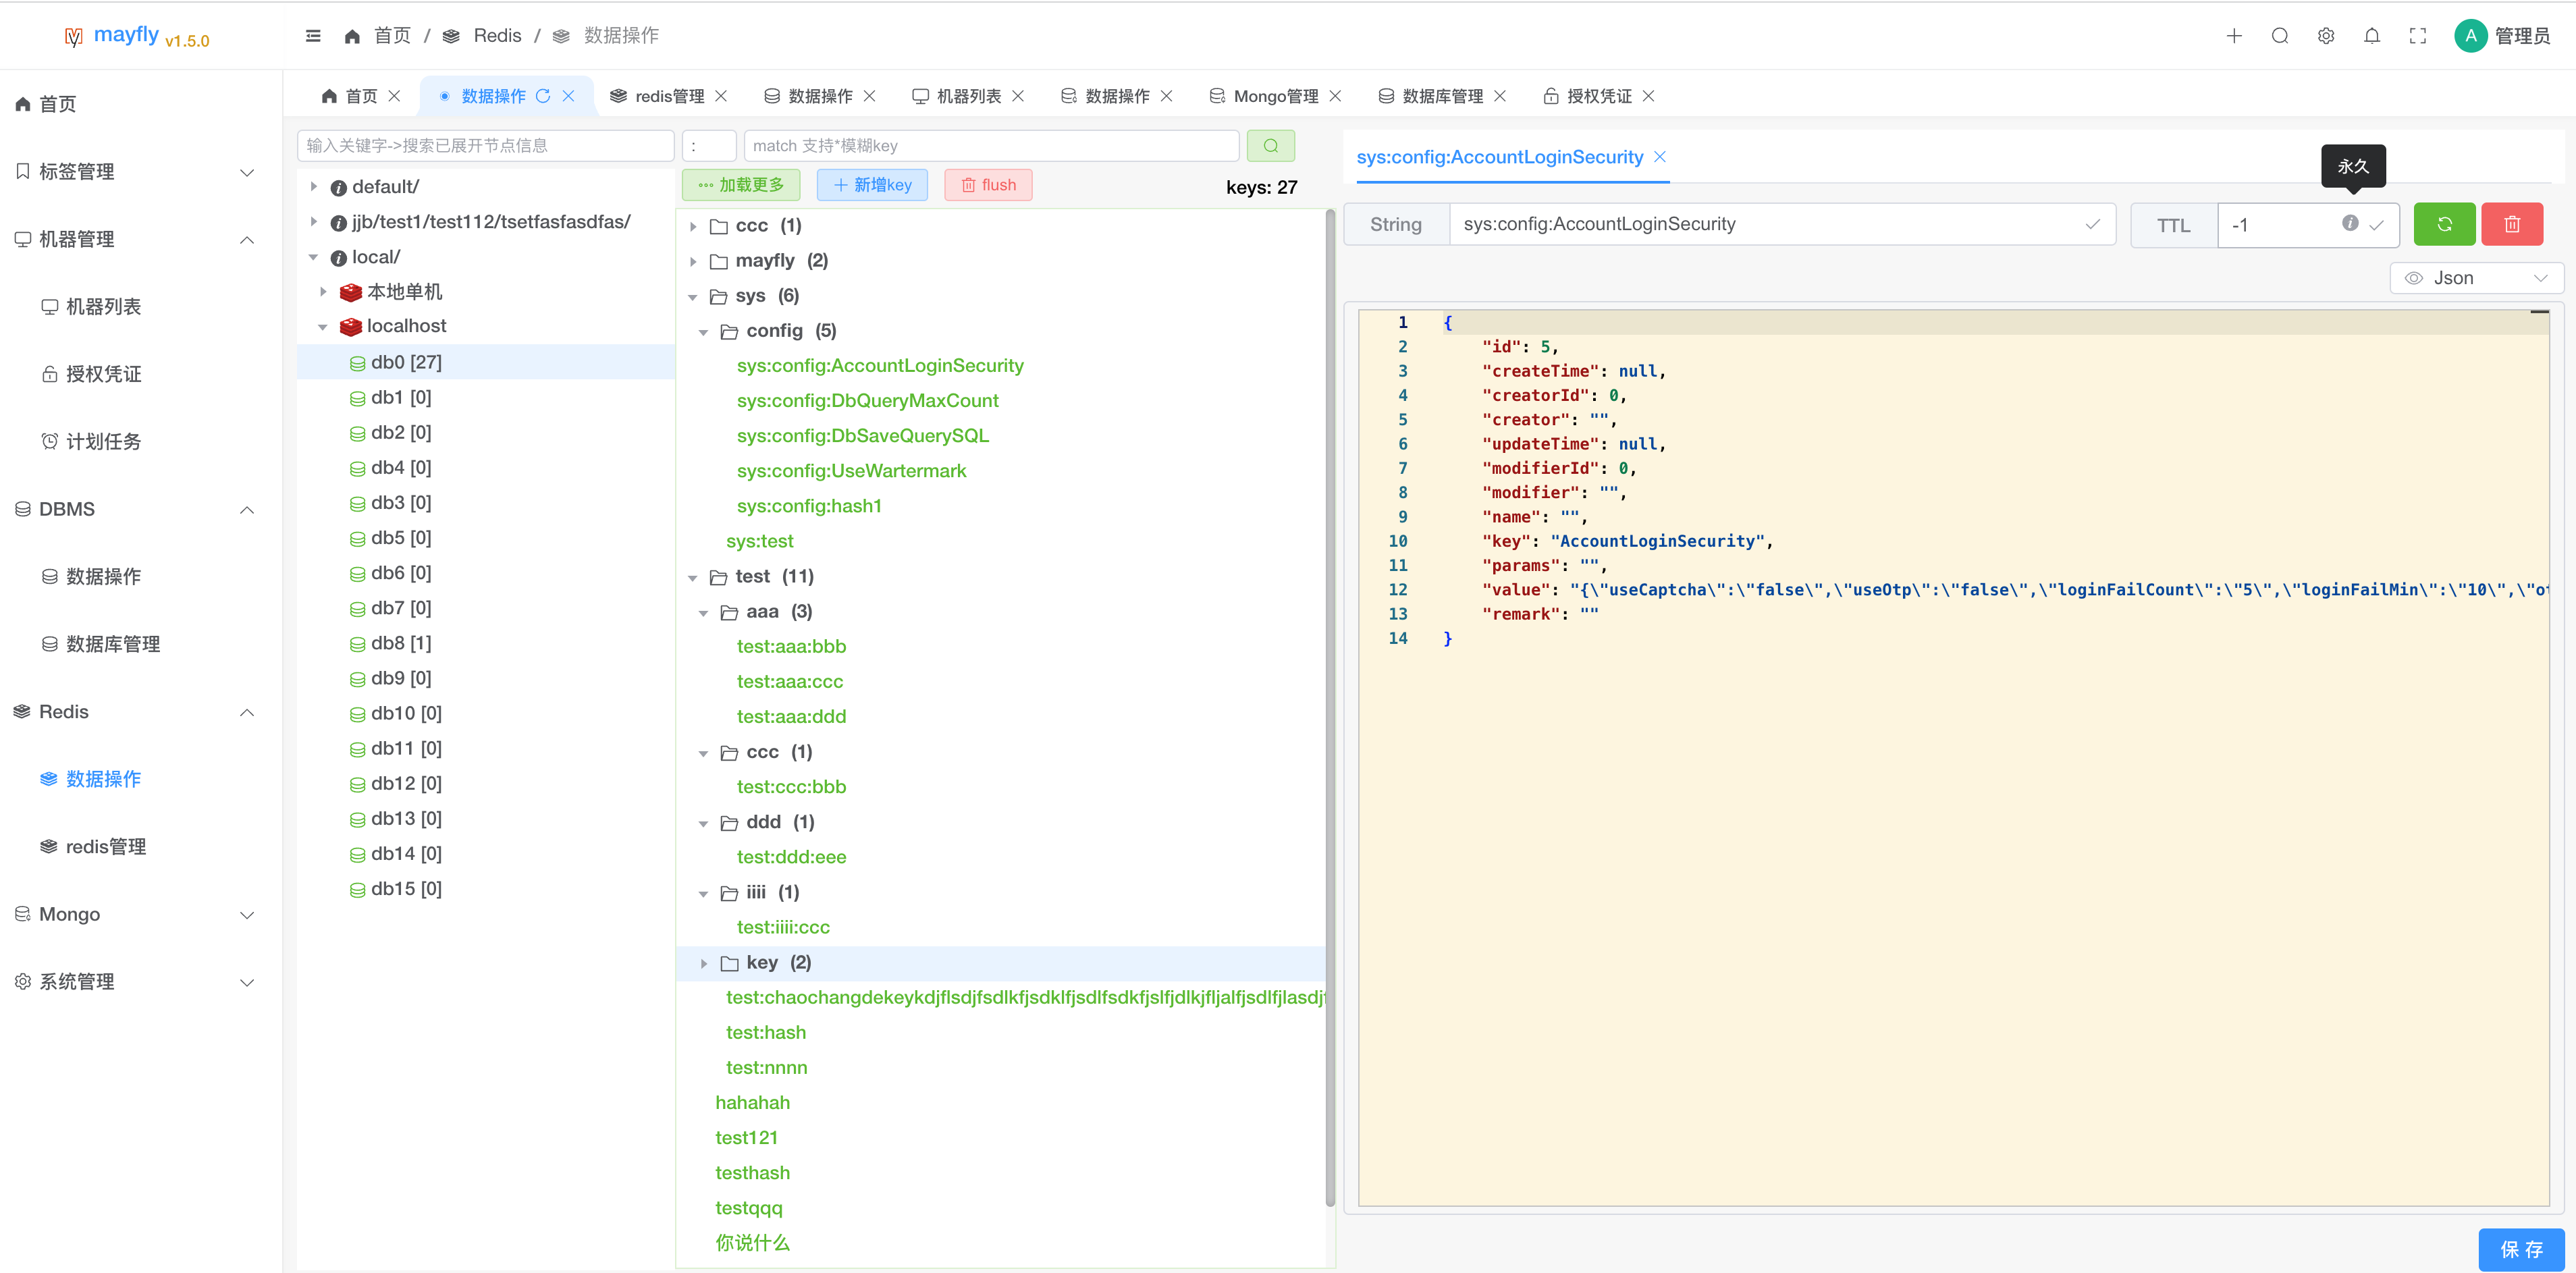Screen dimensions: 2576x1273
Task: Click the fullscreen icon in header
Action: pos(2417,36)
